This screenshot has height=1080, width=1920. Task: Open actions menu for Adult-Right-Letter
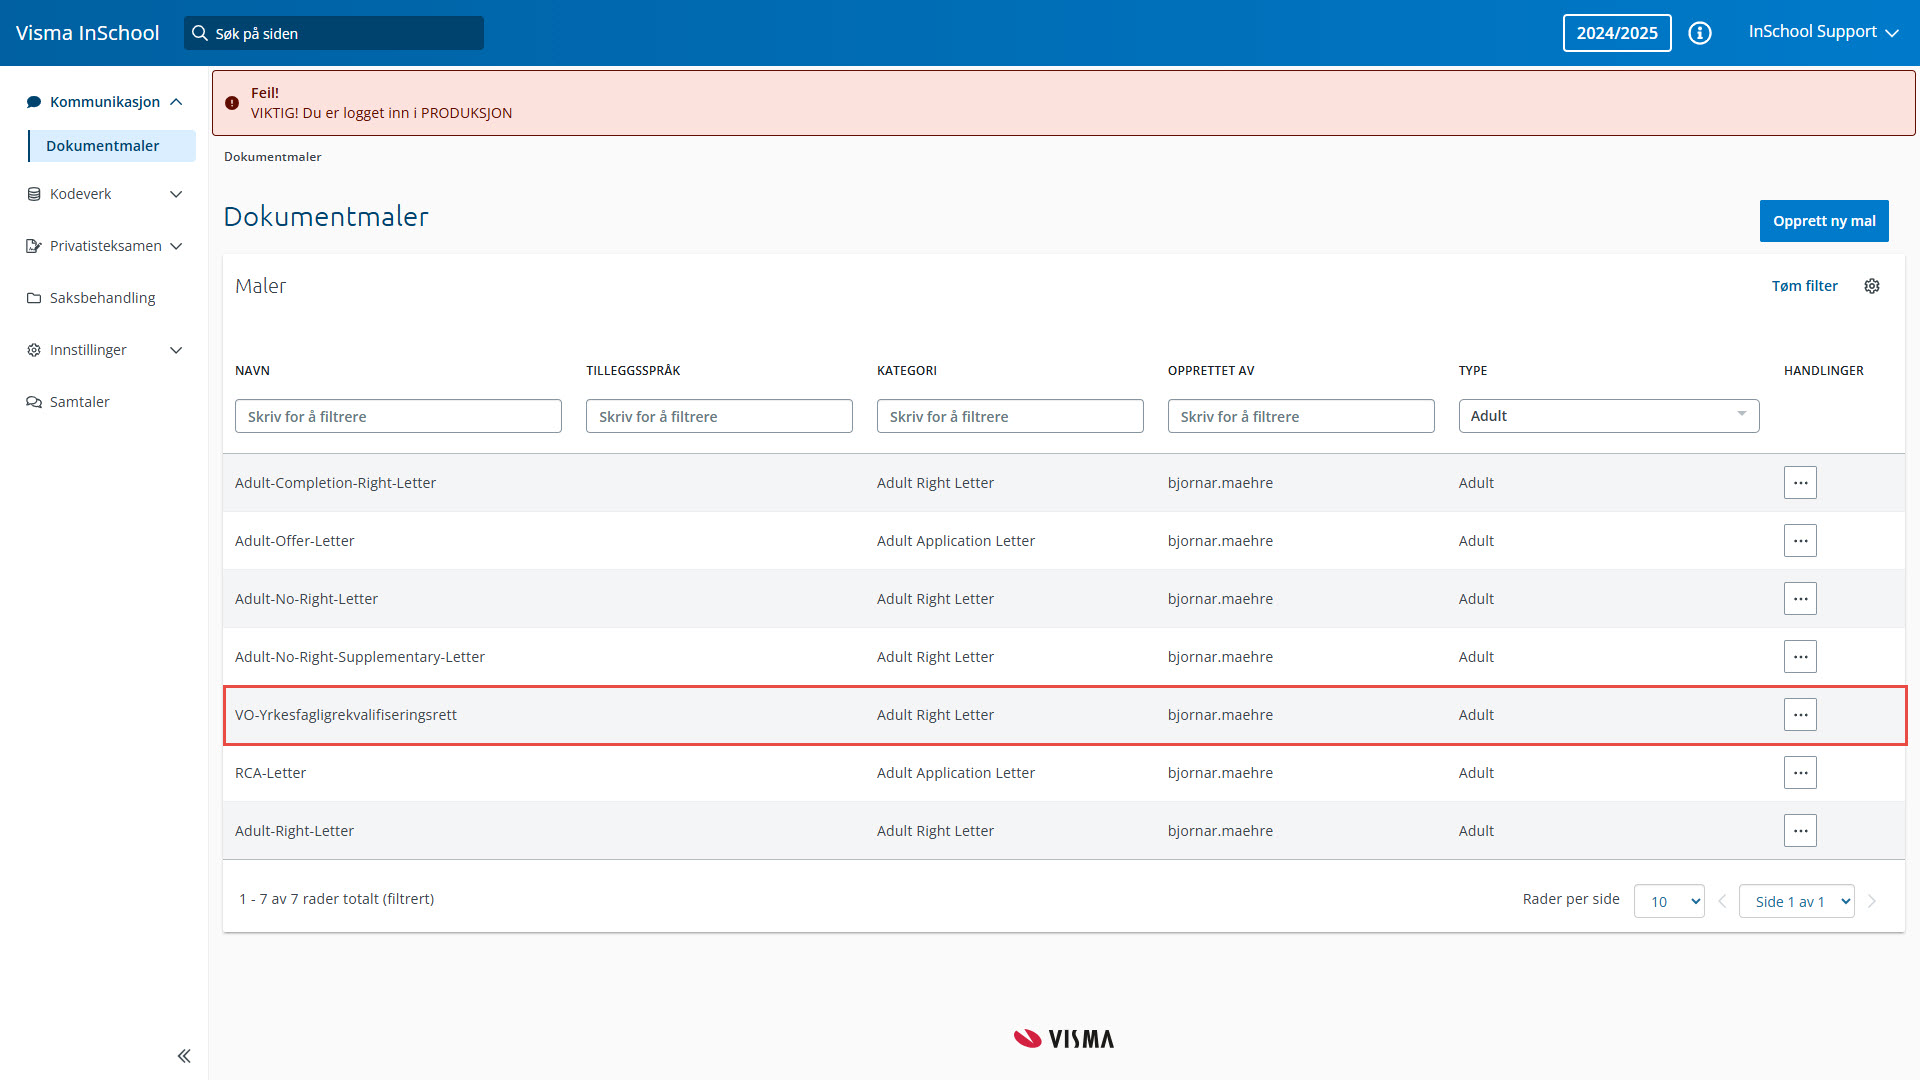click(1800, 831)
